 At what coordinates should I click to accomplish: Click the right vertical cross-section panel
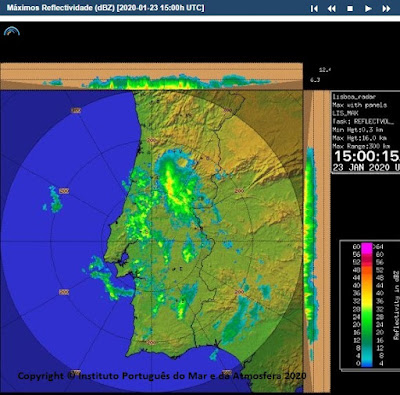(317, 241)
